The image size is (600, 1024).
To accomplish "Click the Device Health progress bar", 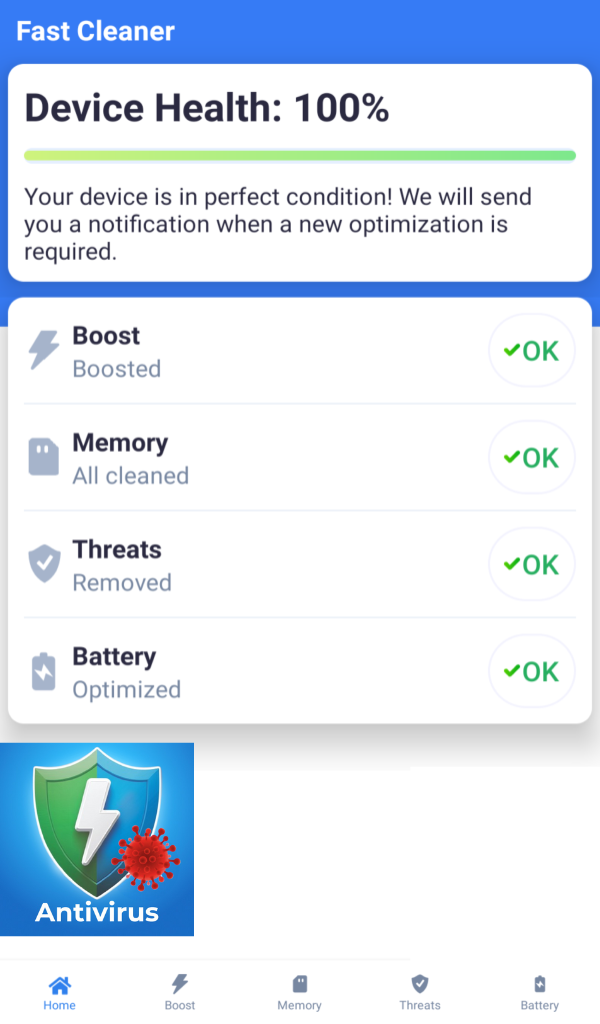I will pos(300,155).
